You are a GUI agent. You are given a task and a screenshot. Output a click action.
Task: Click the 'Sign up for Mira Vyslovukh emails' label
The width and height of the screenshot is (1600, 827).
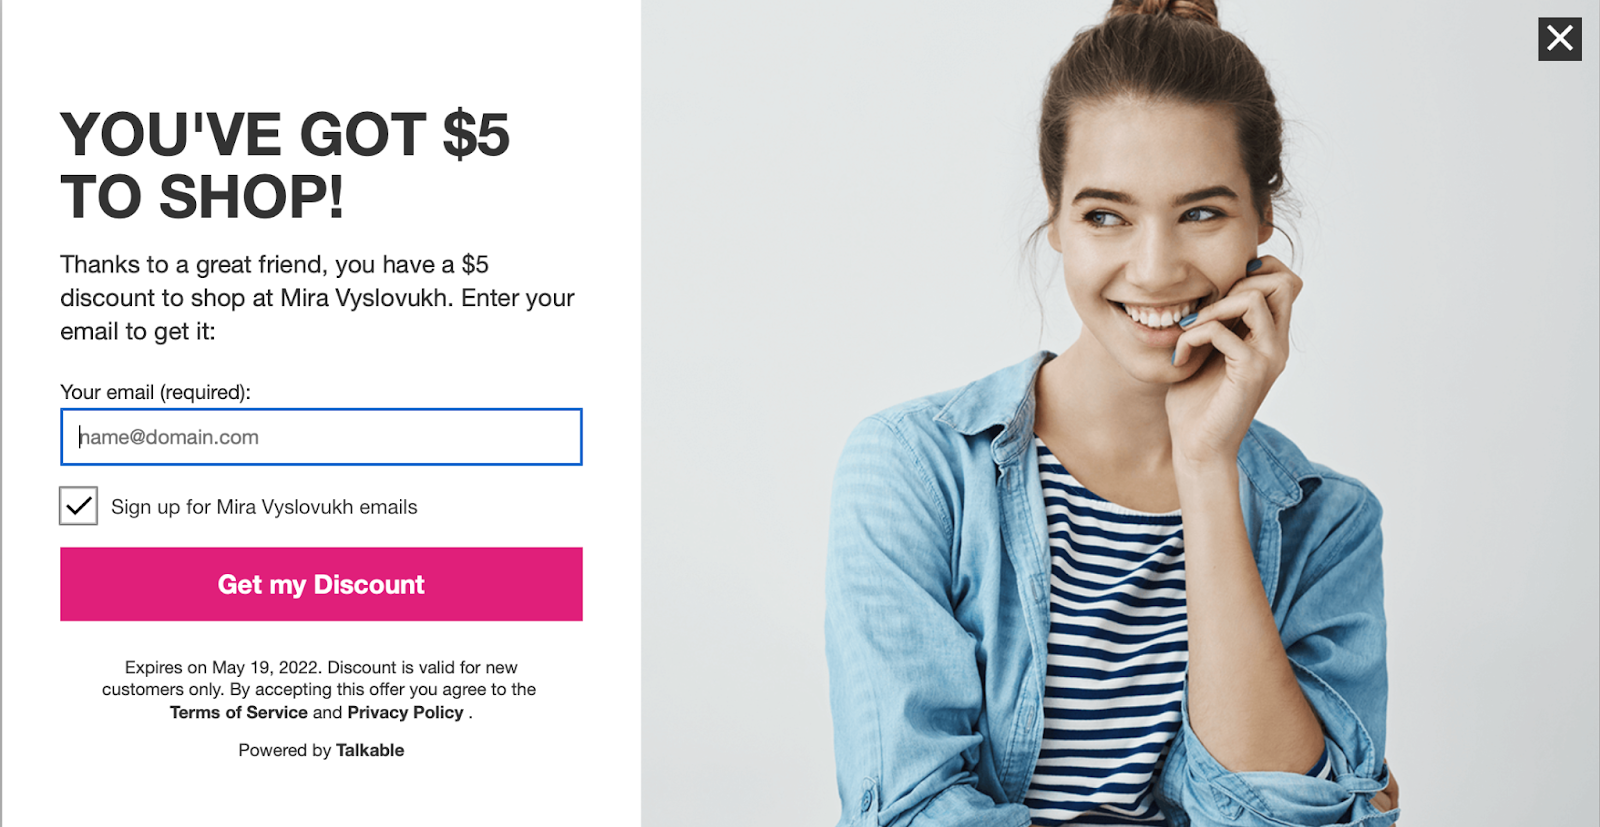click(264, 507)
